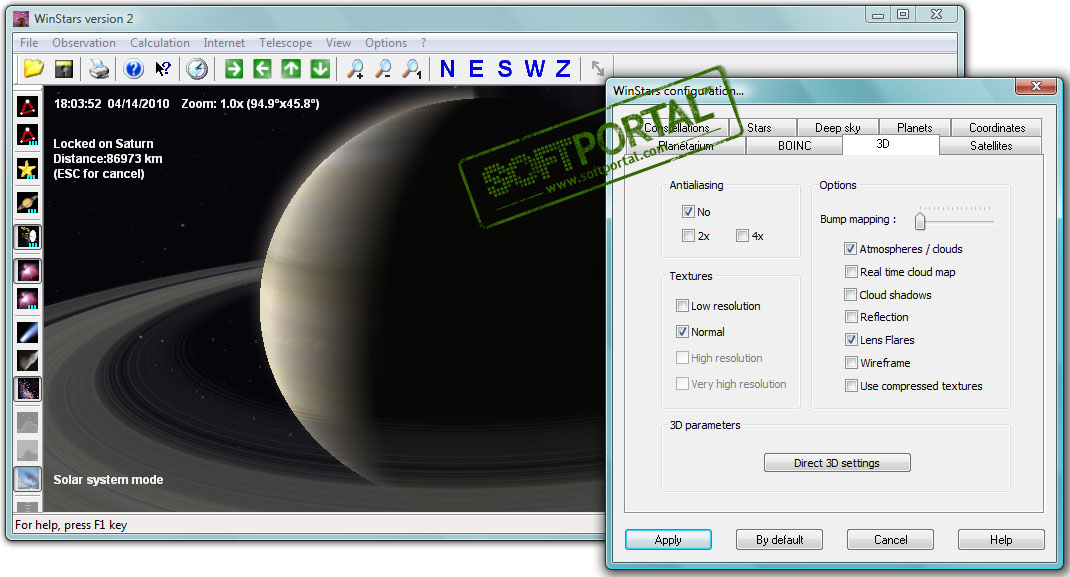This screenshot has width=1070, height=577.
Task: Open the File menu
Action: point(29,42)
